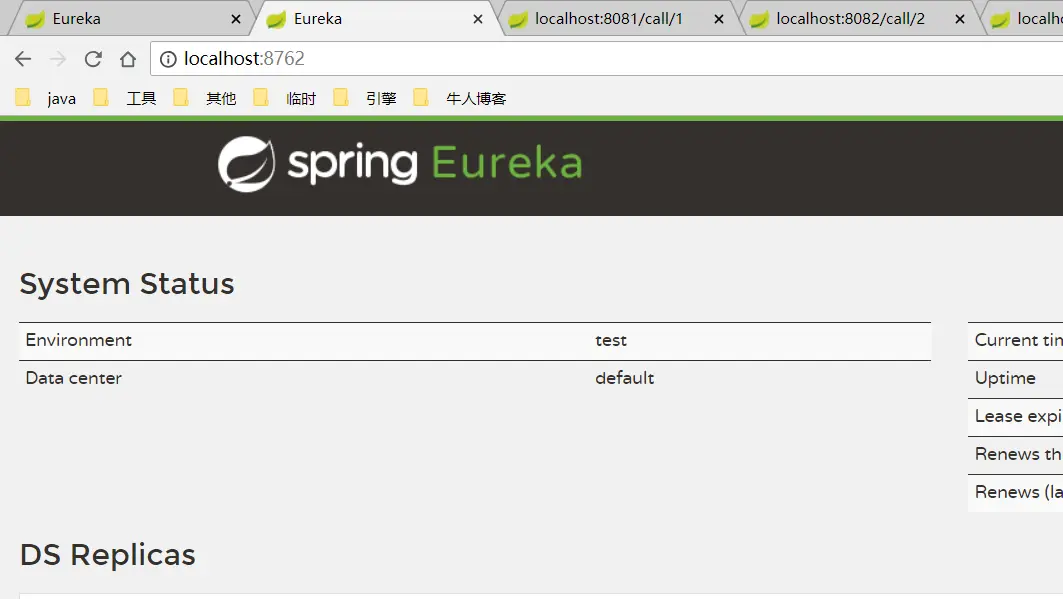The image size is (1063, 599).
Task: Close the localhost:8081/call/1 tab
Action: point(719,19)
